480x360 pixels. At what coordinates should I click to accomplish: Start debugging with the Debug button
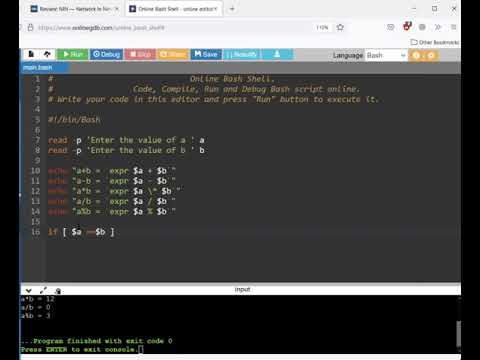[x=106, y=54]
